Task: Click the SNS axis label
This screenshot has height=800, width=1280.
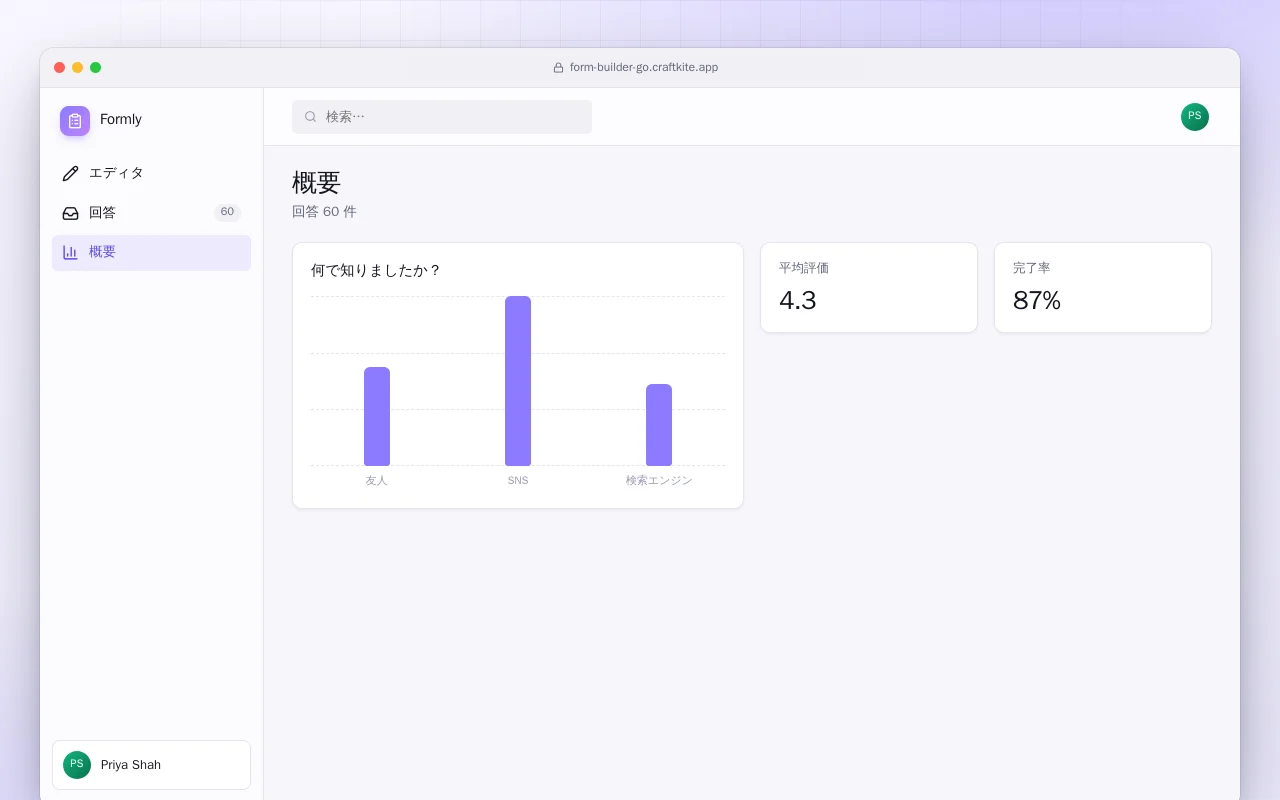Action: [x=518, y=480]
